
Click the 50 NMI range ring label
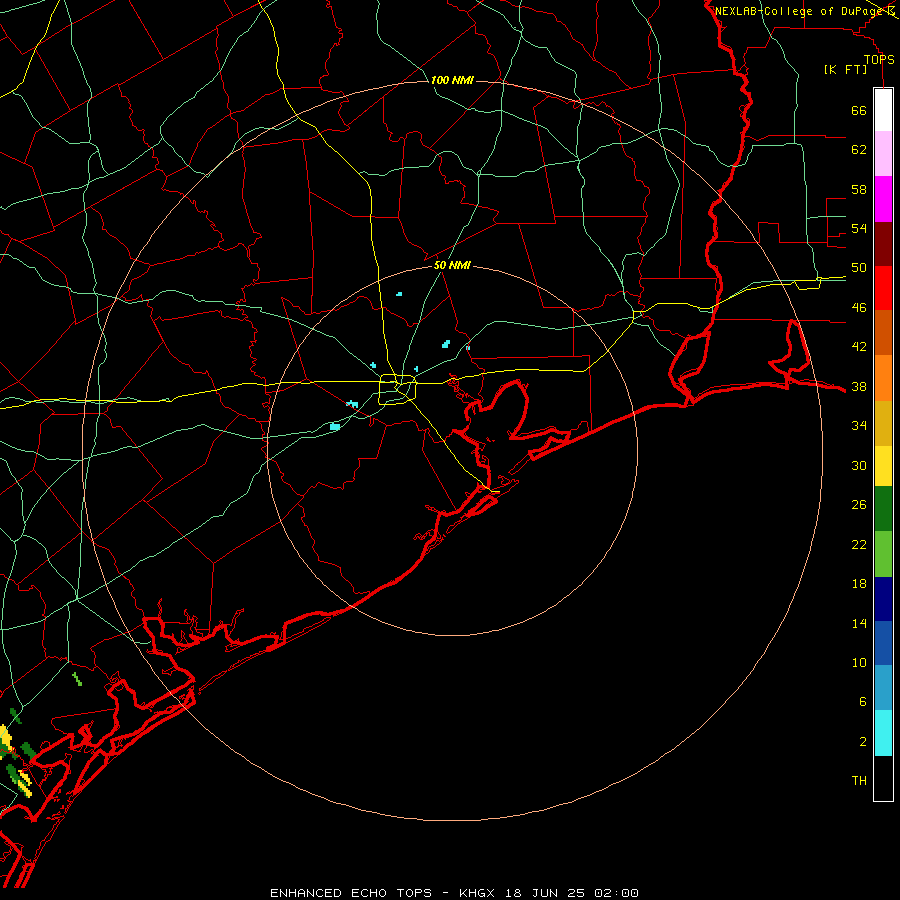(452, 265)
